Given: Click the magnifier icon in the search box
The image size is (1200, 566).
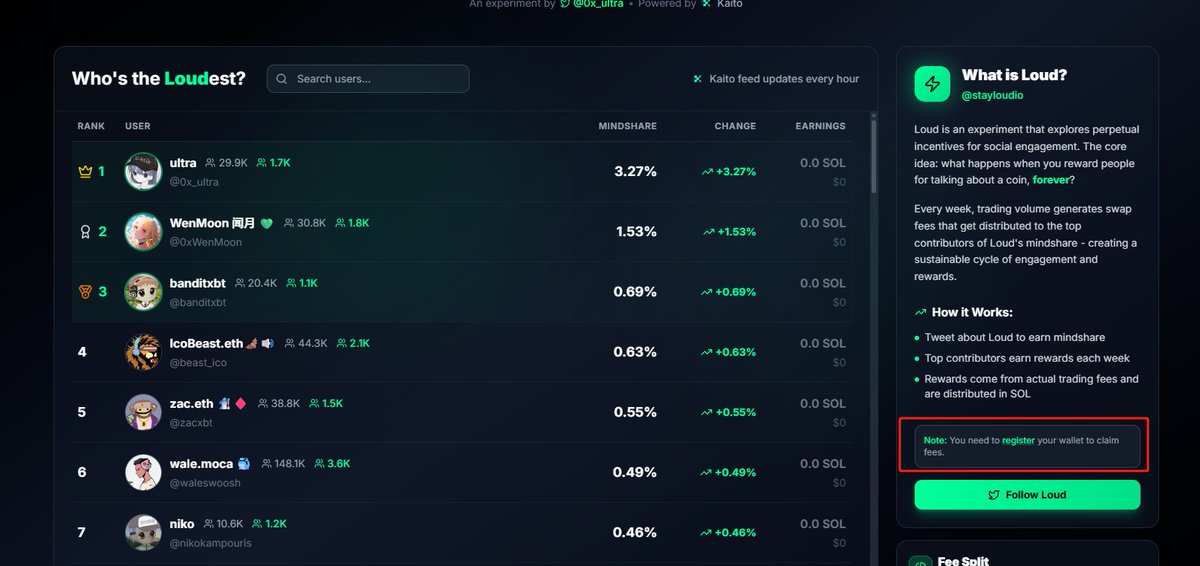Looking at the screenshot, I should tap(282, 79).
